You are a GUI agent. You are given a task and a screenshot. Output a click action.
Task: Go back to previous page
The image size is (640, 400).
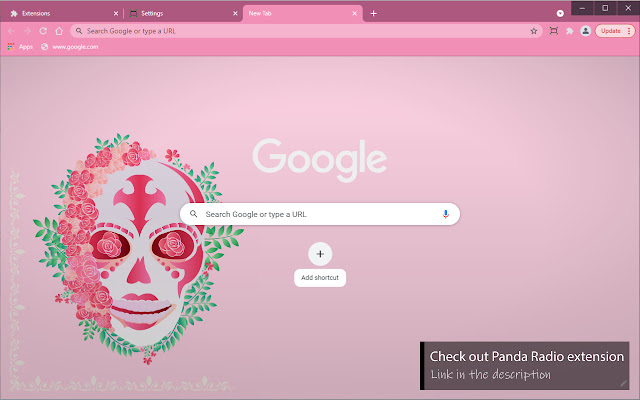[x=11, y=31]
